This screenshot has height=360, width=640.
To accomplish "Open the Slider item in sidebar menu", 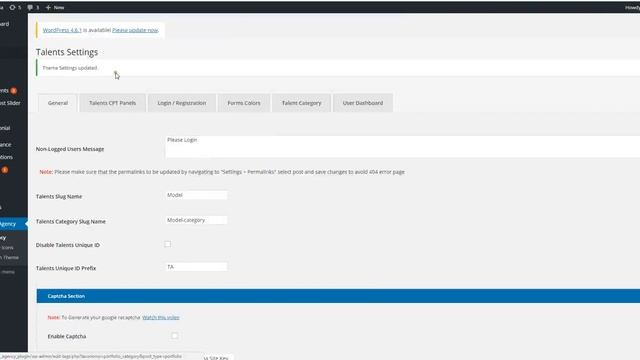I will [x=10, y=103].
